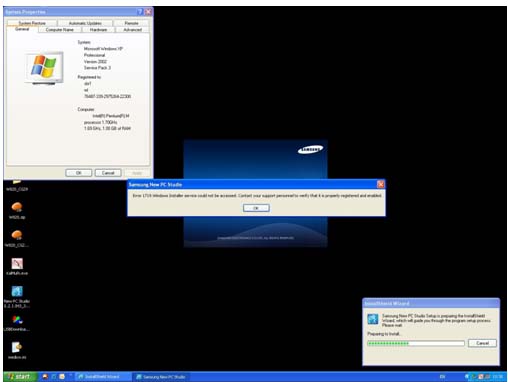This screenshot has width=508, height=382.
Task: Select the New PC Studio installer desktop icon
Action: pyautogui.click(x=17, y=291)
